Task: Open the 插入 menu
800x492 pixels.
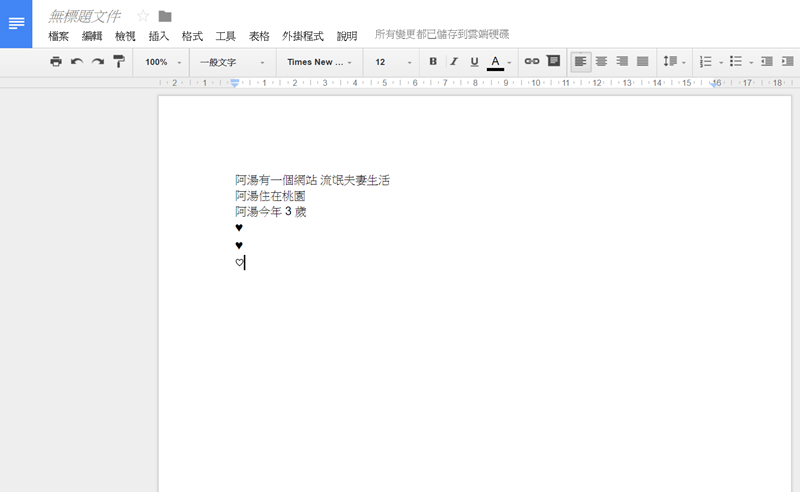Action: click(x=159, y=36)
